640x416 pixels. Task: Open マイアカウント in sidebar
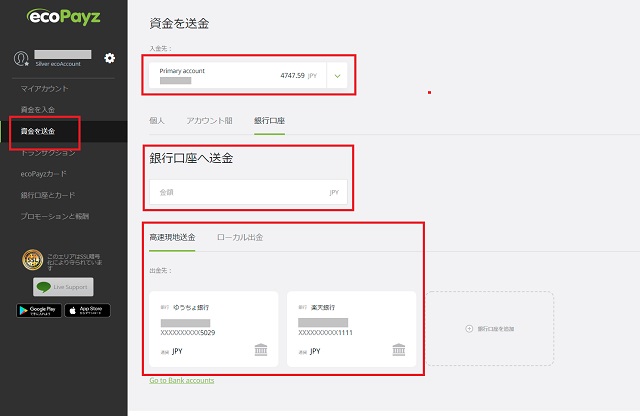45,90
